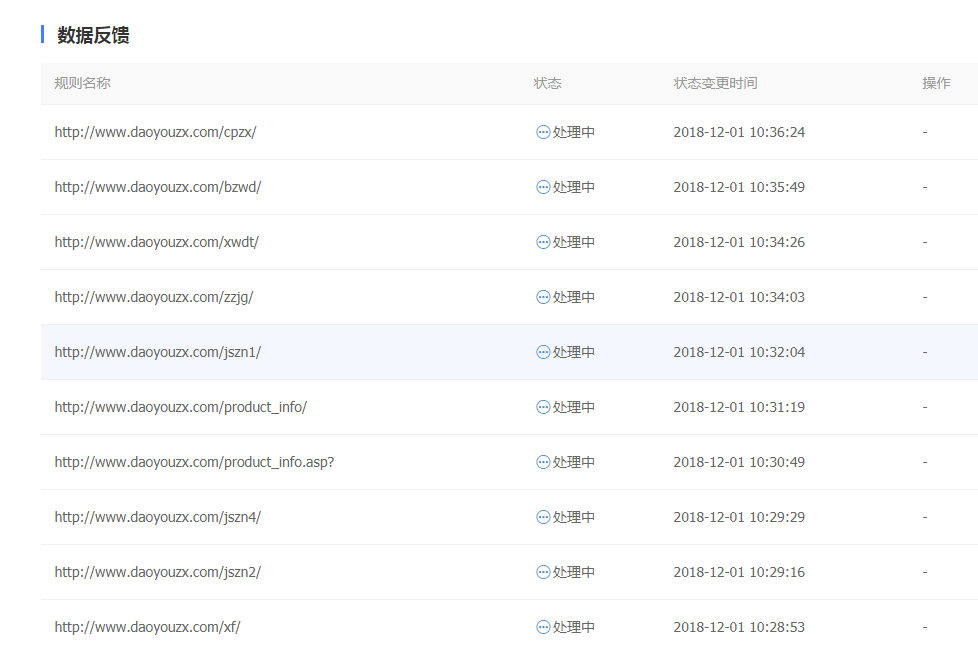
Task: Open the URL ending in /cpzx/
Action: click(x=155, y=132)
